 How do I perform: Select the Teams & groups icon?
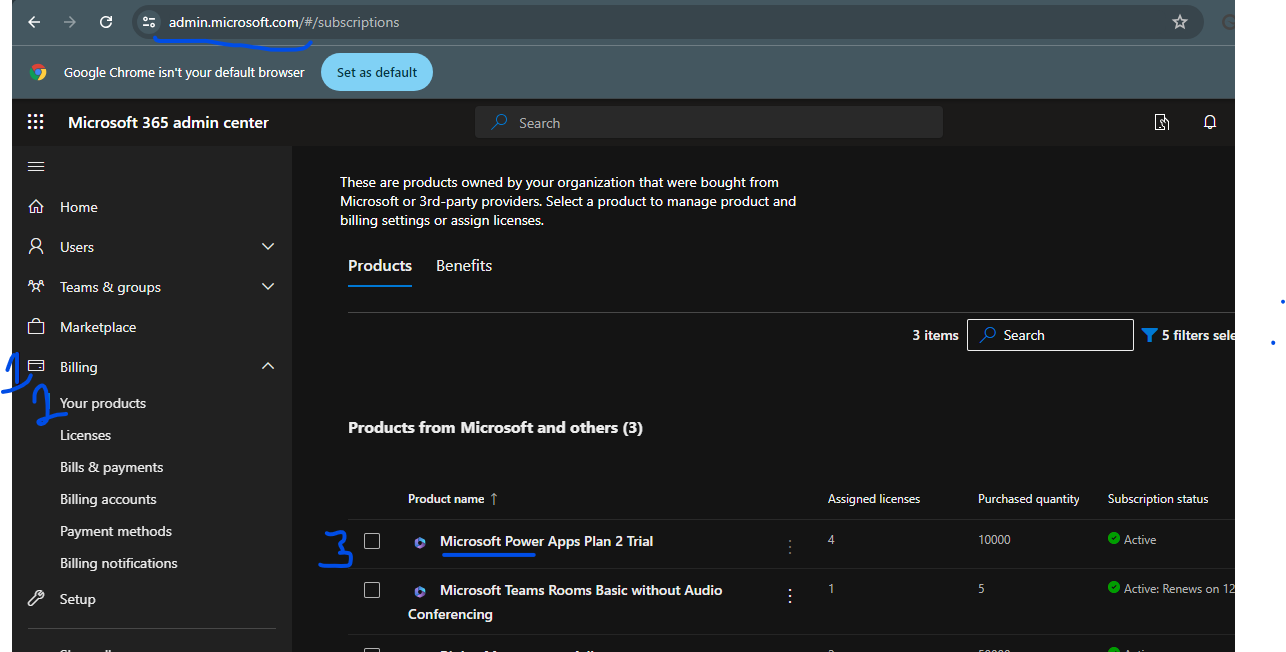[36, 286]
